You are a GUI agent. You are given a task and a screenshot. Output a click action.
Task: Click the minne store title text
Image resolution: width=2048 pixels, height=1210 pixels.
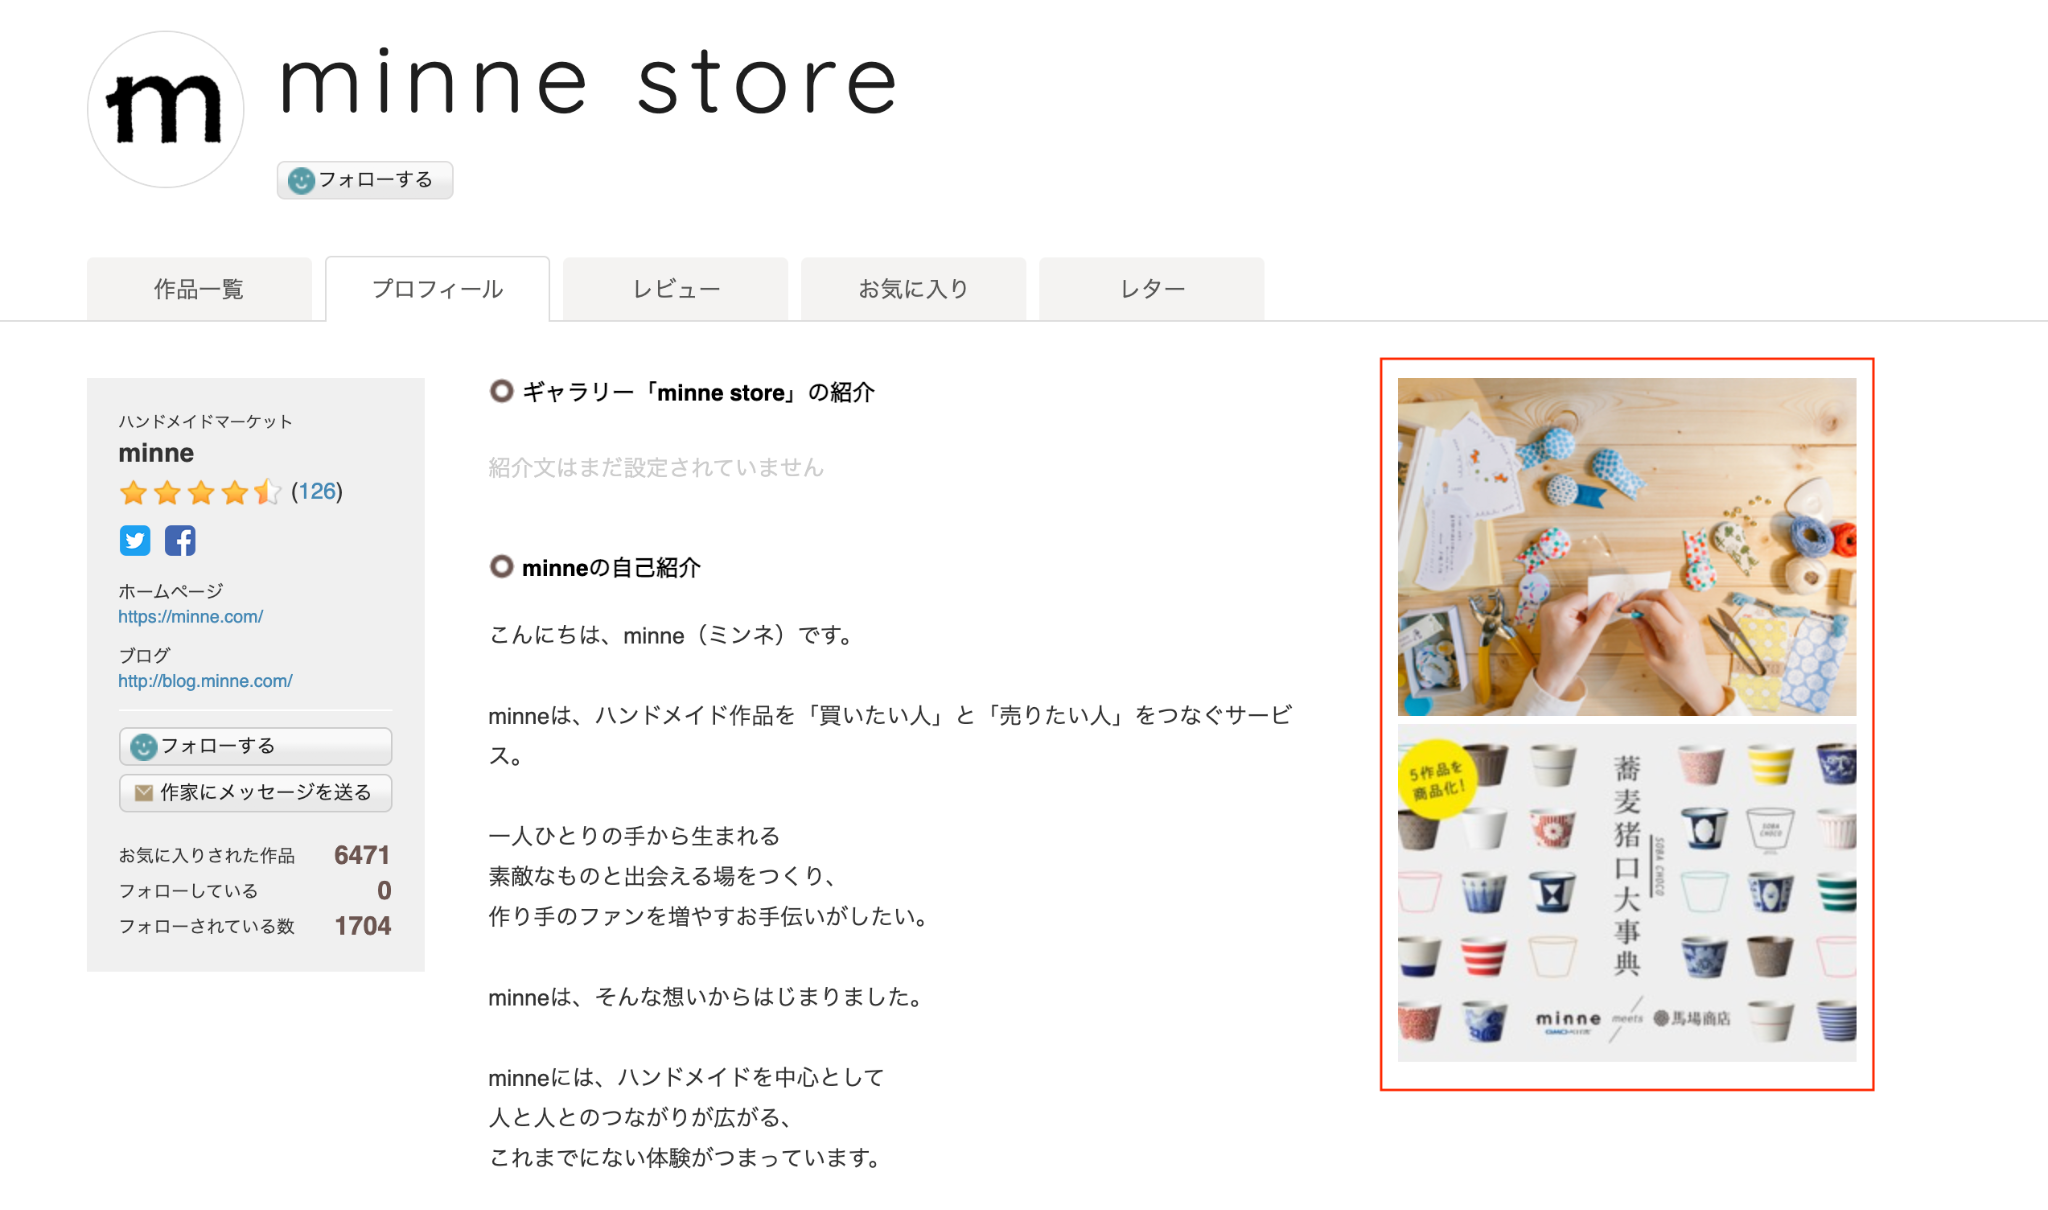[588, 83]
